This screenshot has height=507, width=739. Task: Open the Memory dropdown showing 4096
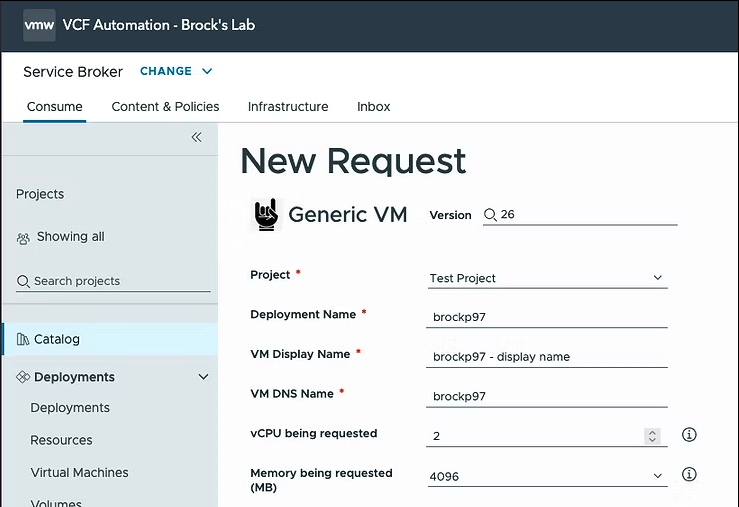point(547,476)
